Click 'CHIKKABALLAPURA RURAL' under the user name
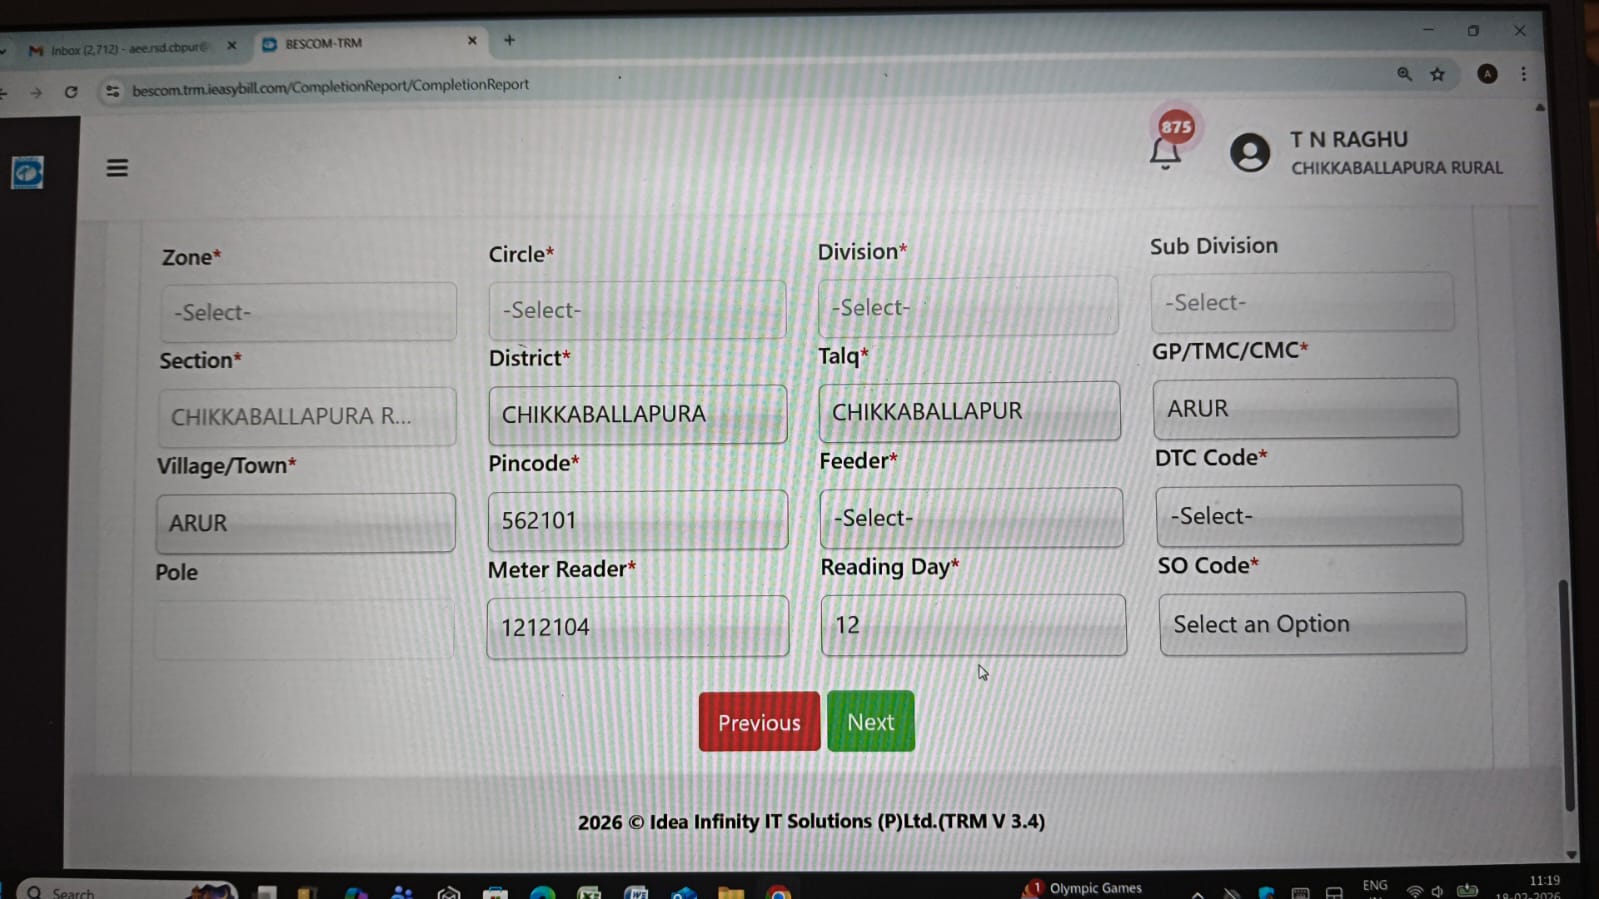This screenshot has width=1599, height=899. click(x=1397, y=168)
